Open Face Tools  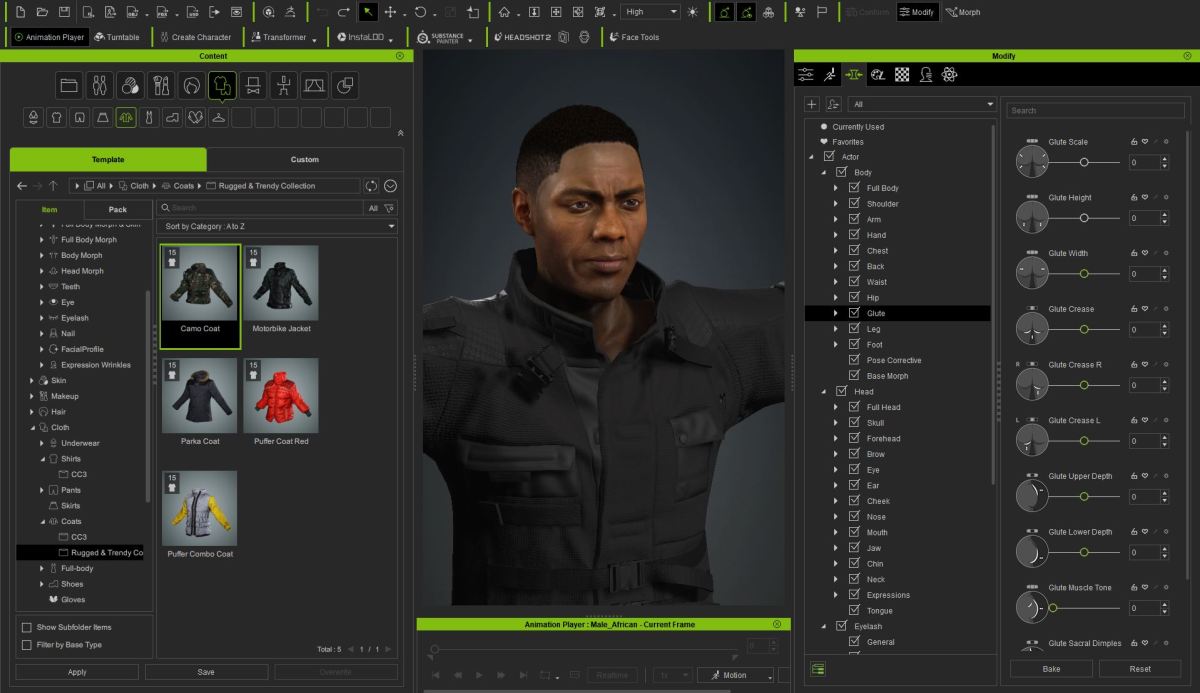point(634,37)
